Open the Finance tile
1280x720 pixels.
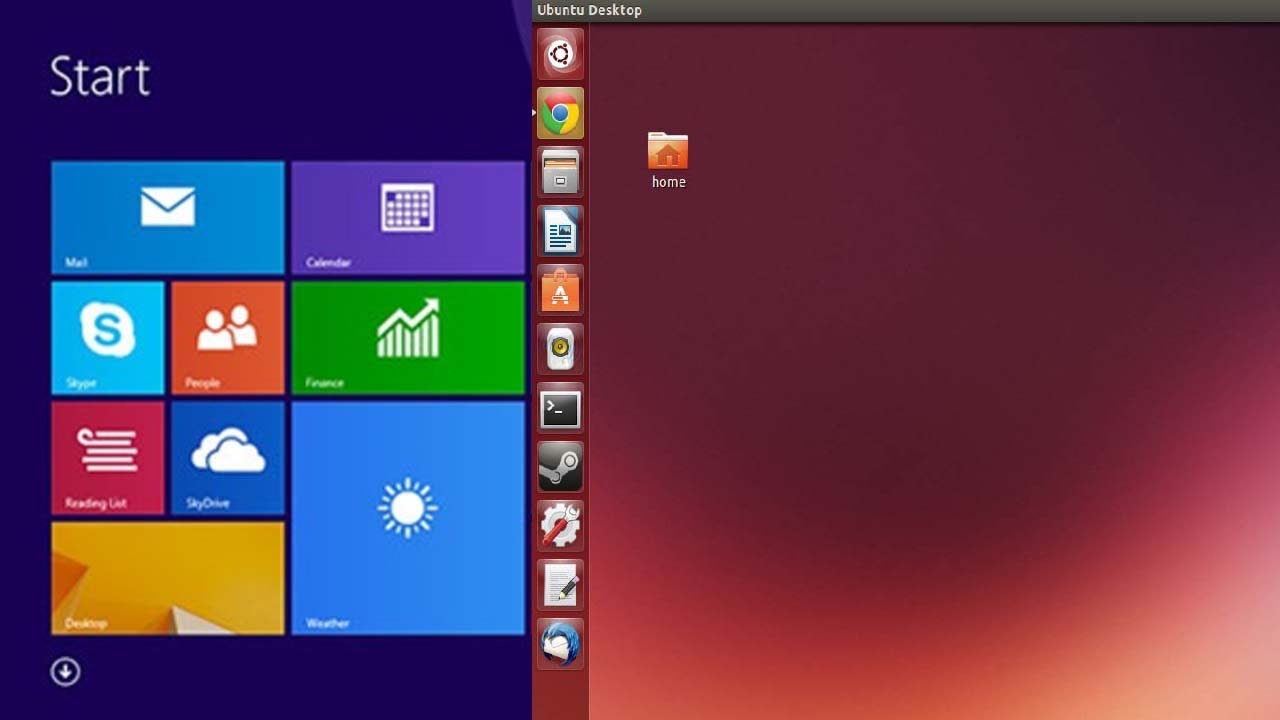(408, 337)
